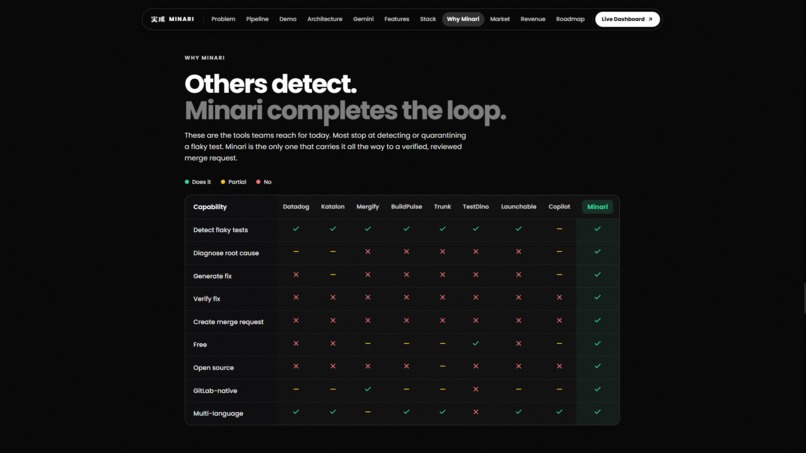Screen dimensions: 806x453
Task: Click TestDino's red cross for Multi-language
Action: pyautogui.click(x=475, y=412)
